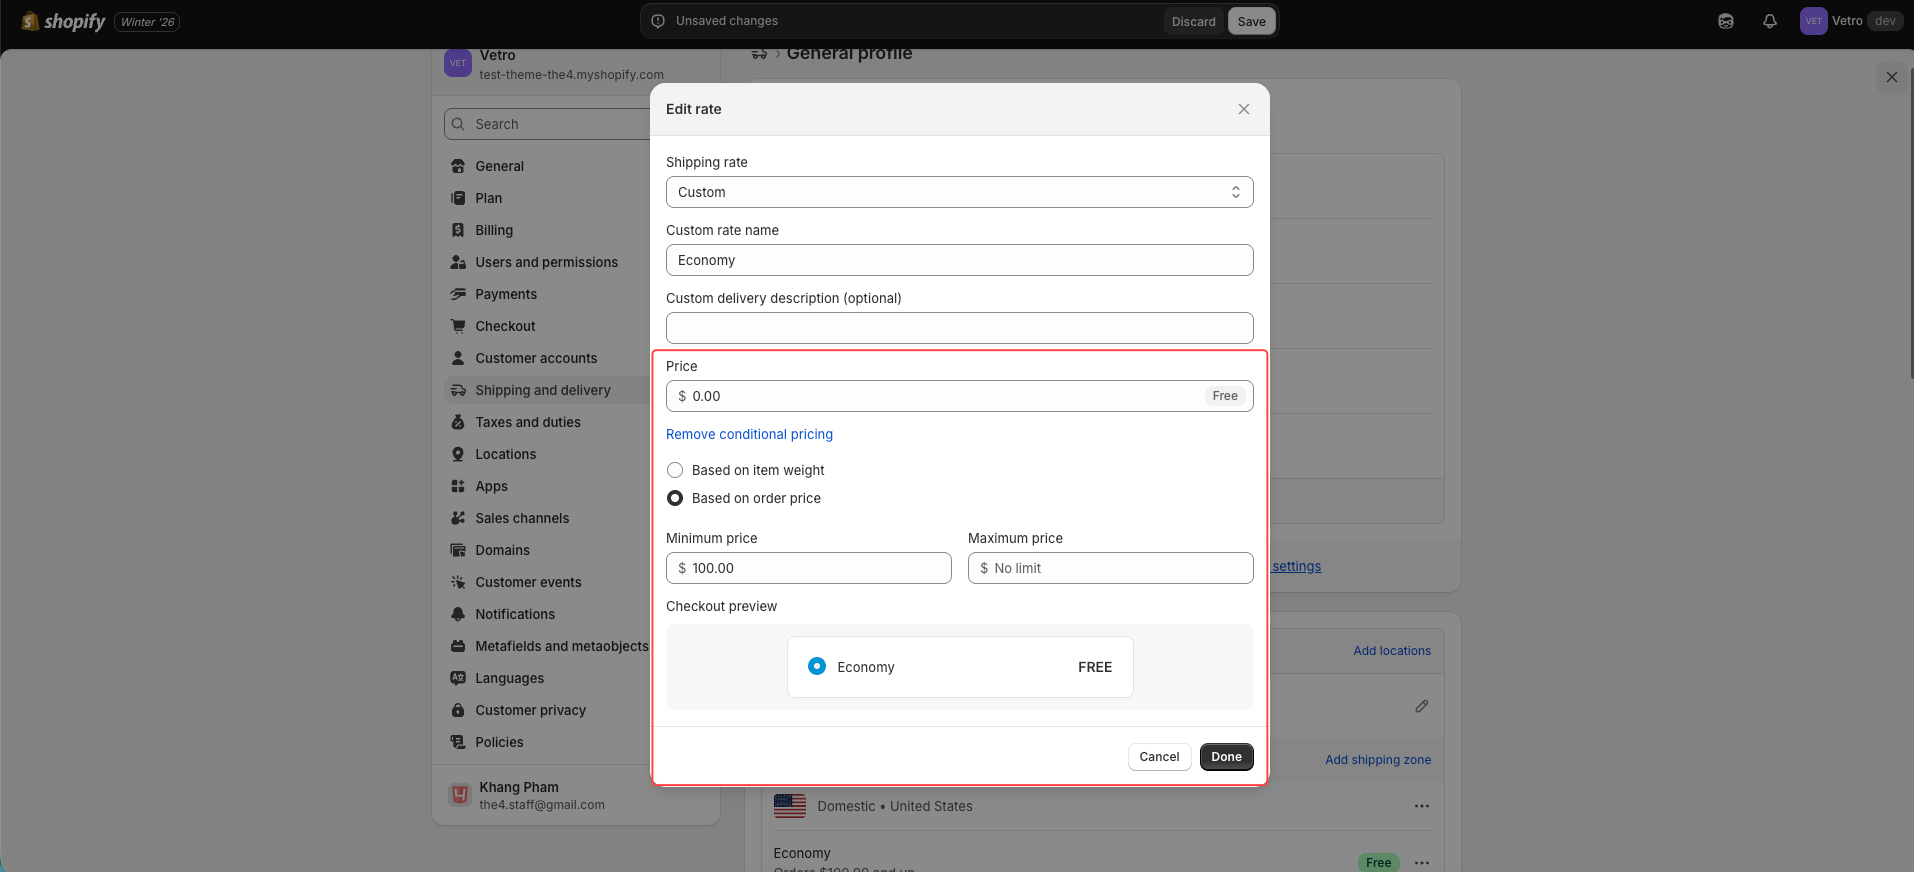Click the notifications bell icon
The height and width of the screenshot is (872, 1914).
coord(1769,21)
